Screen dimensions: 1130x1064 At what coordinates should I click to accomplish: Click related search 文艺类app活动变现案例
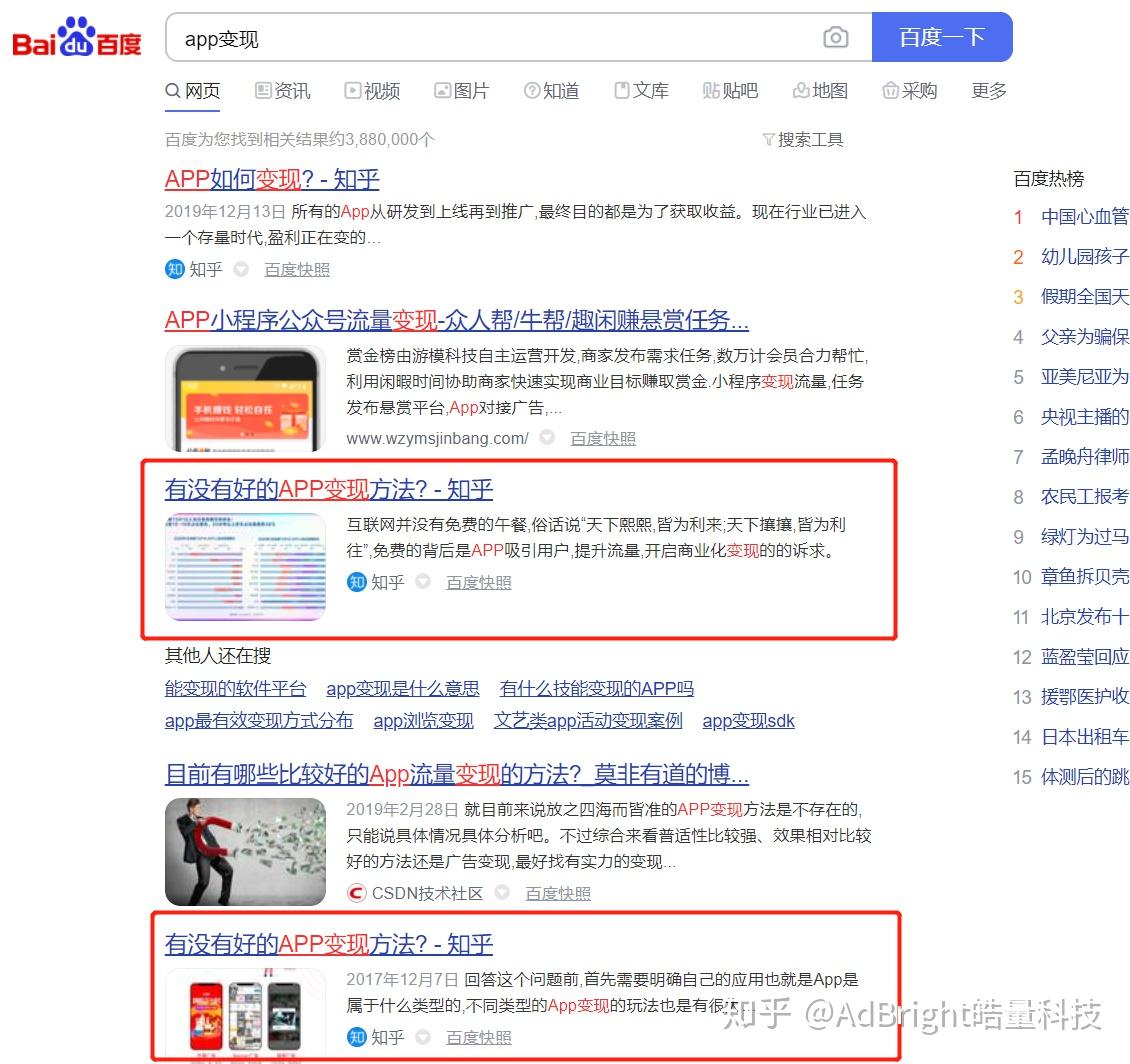tap(588, 721)
